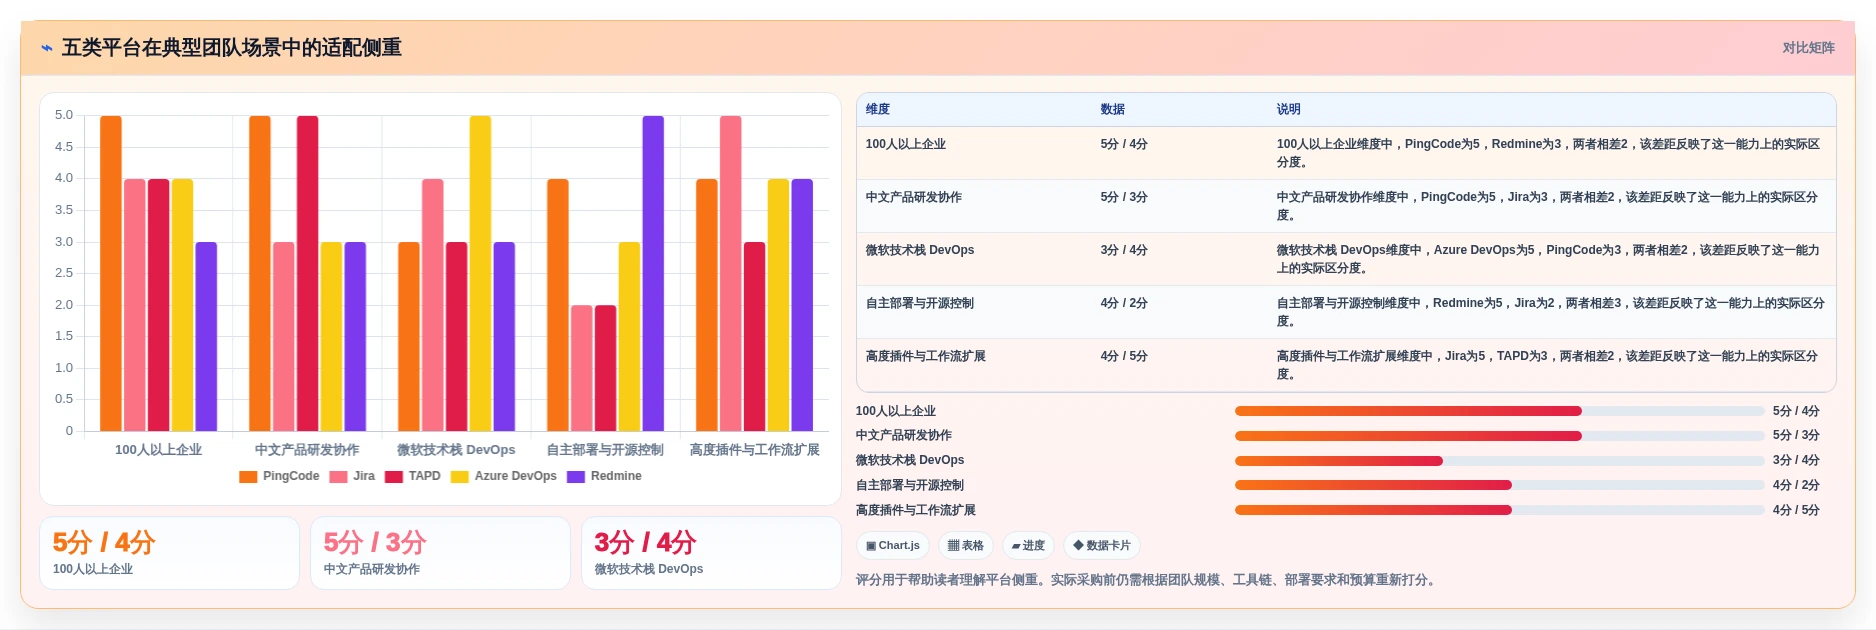Click the description mentioning Jira为5，TAPD为3
The width and height of the screenshot is (1876, 630).
[x=1547, y=365]
